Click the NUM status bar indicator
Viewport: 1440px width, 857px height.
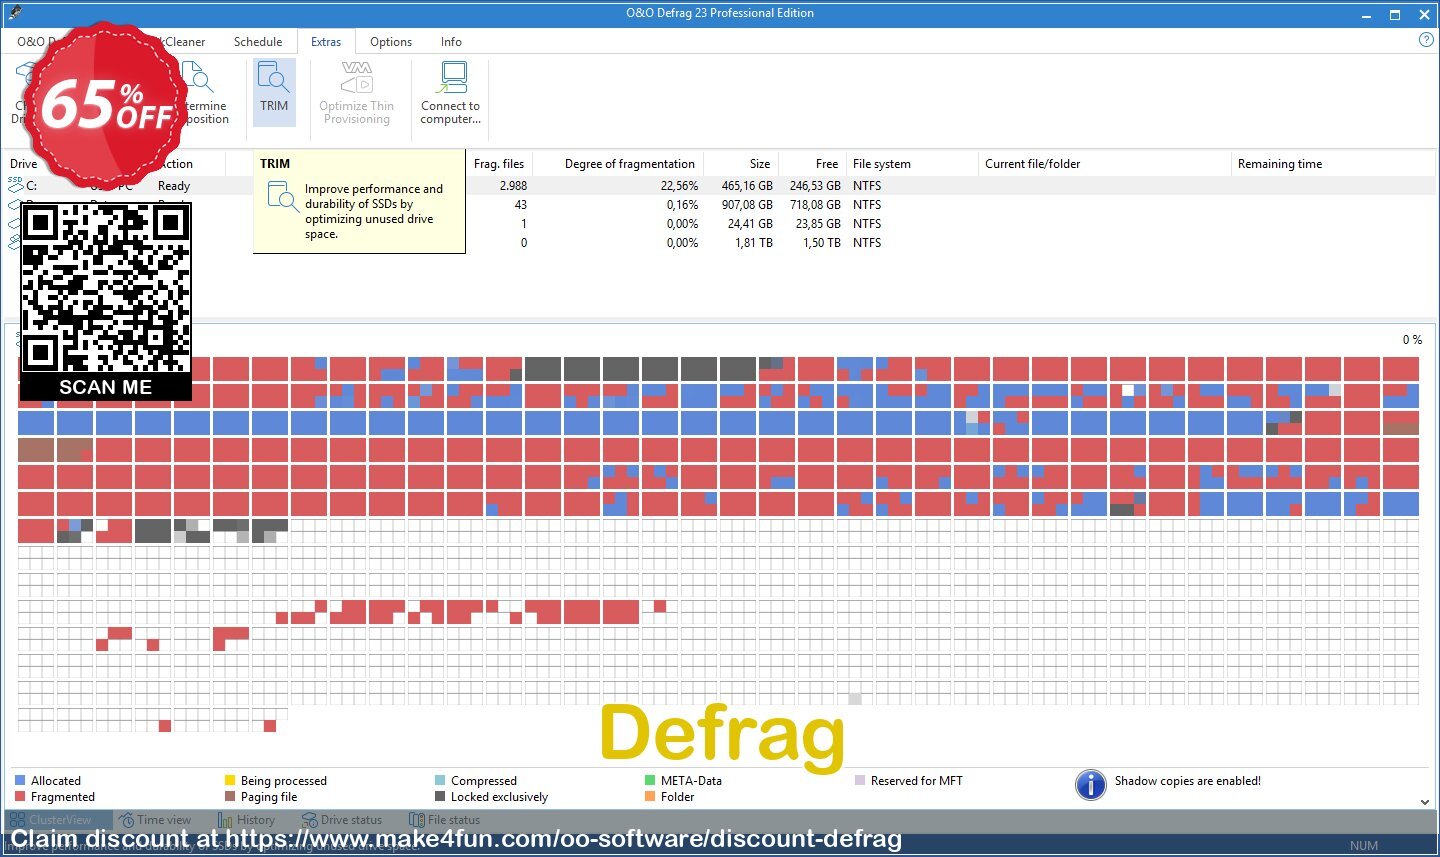[x=1363, y=846]
